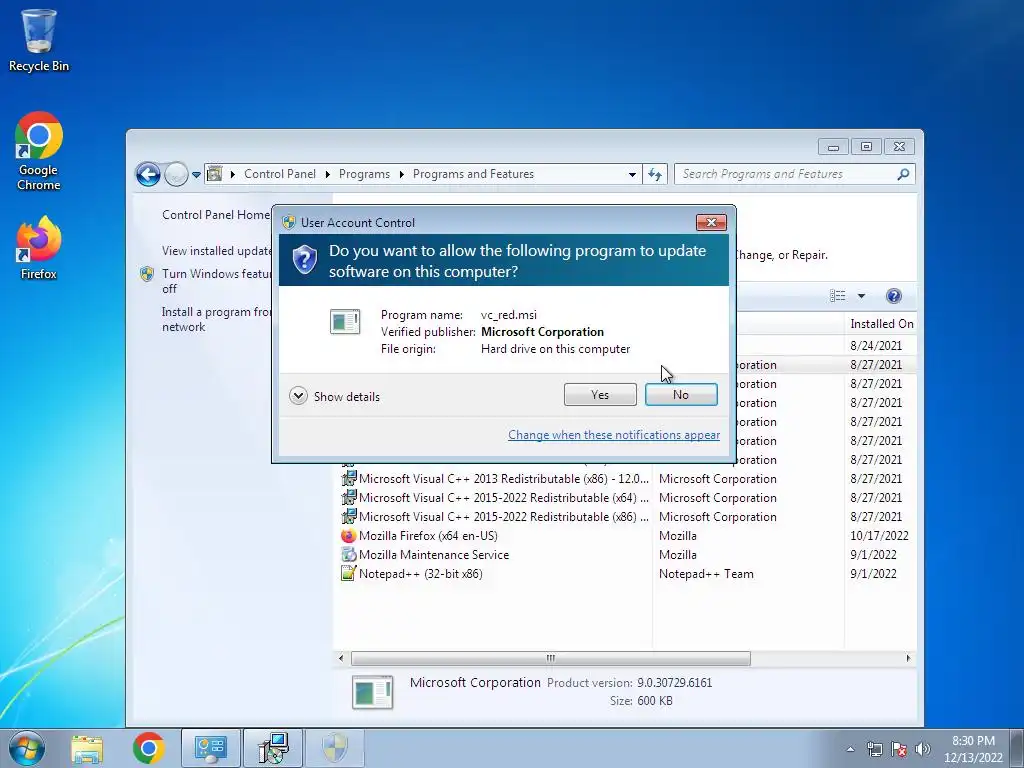The width and height of the screenshot is (1024, 768).
Task: Open Programs and Features help icon
Action: [893, 296]
